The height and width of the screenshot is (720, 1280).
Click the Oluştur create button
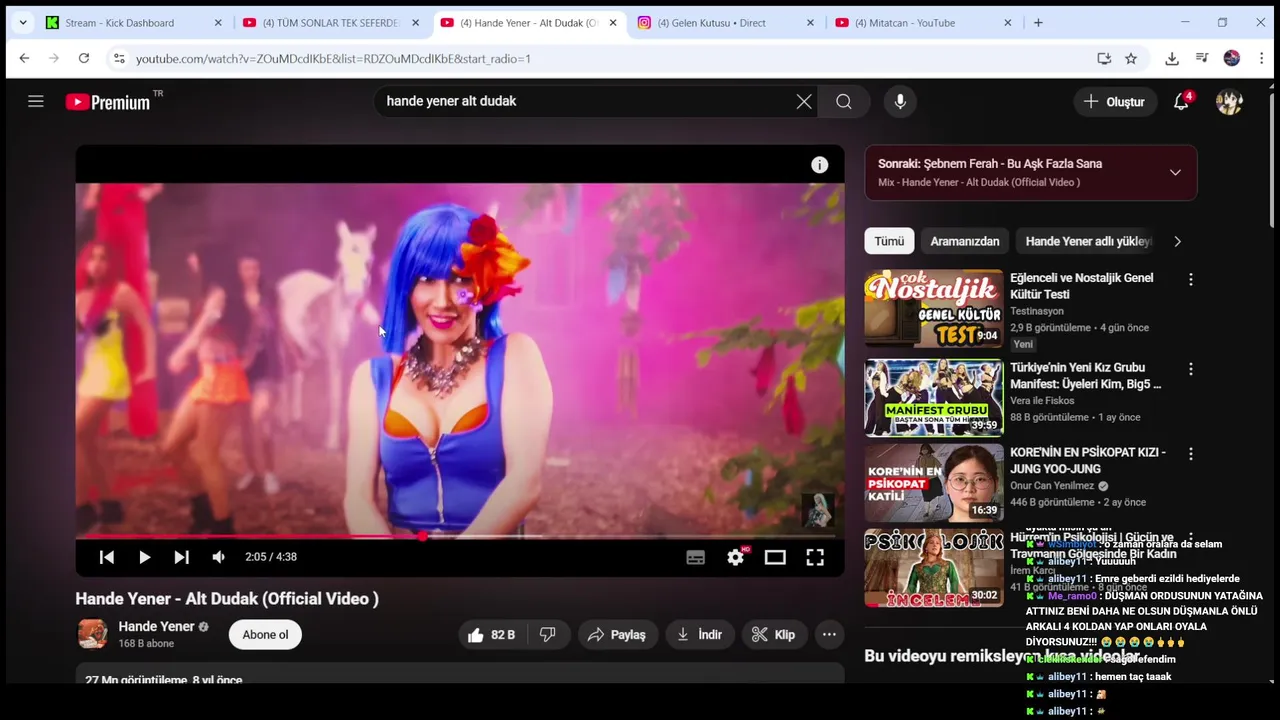1114,101
